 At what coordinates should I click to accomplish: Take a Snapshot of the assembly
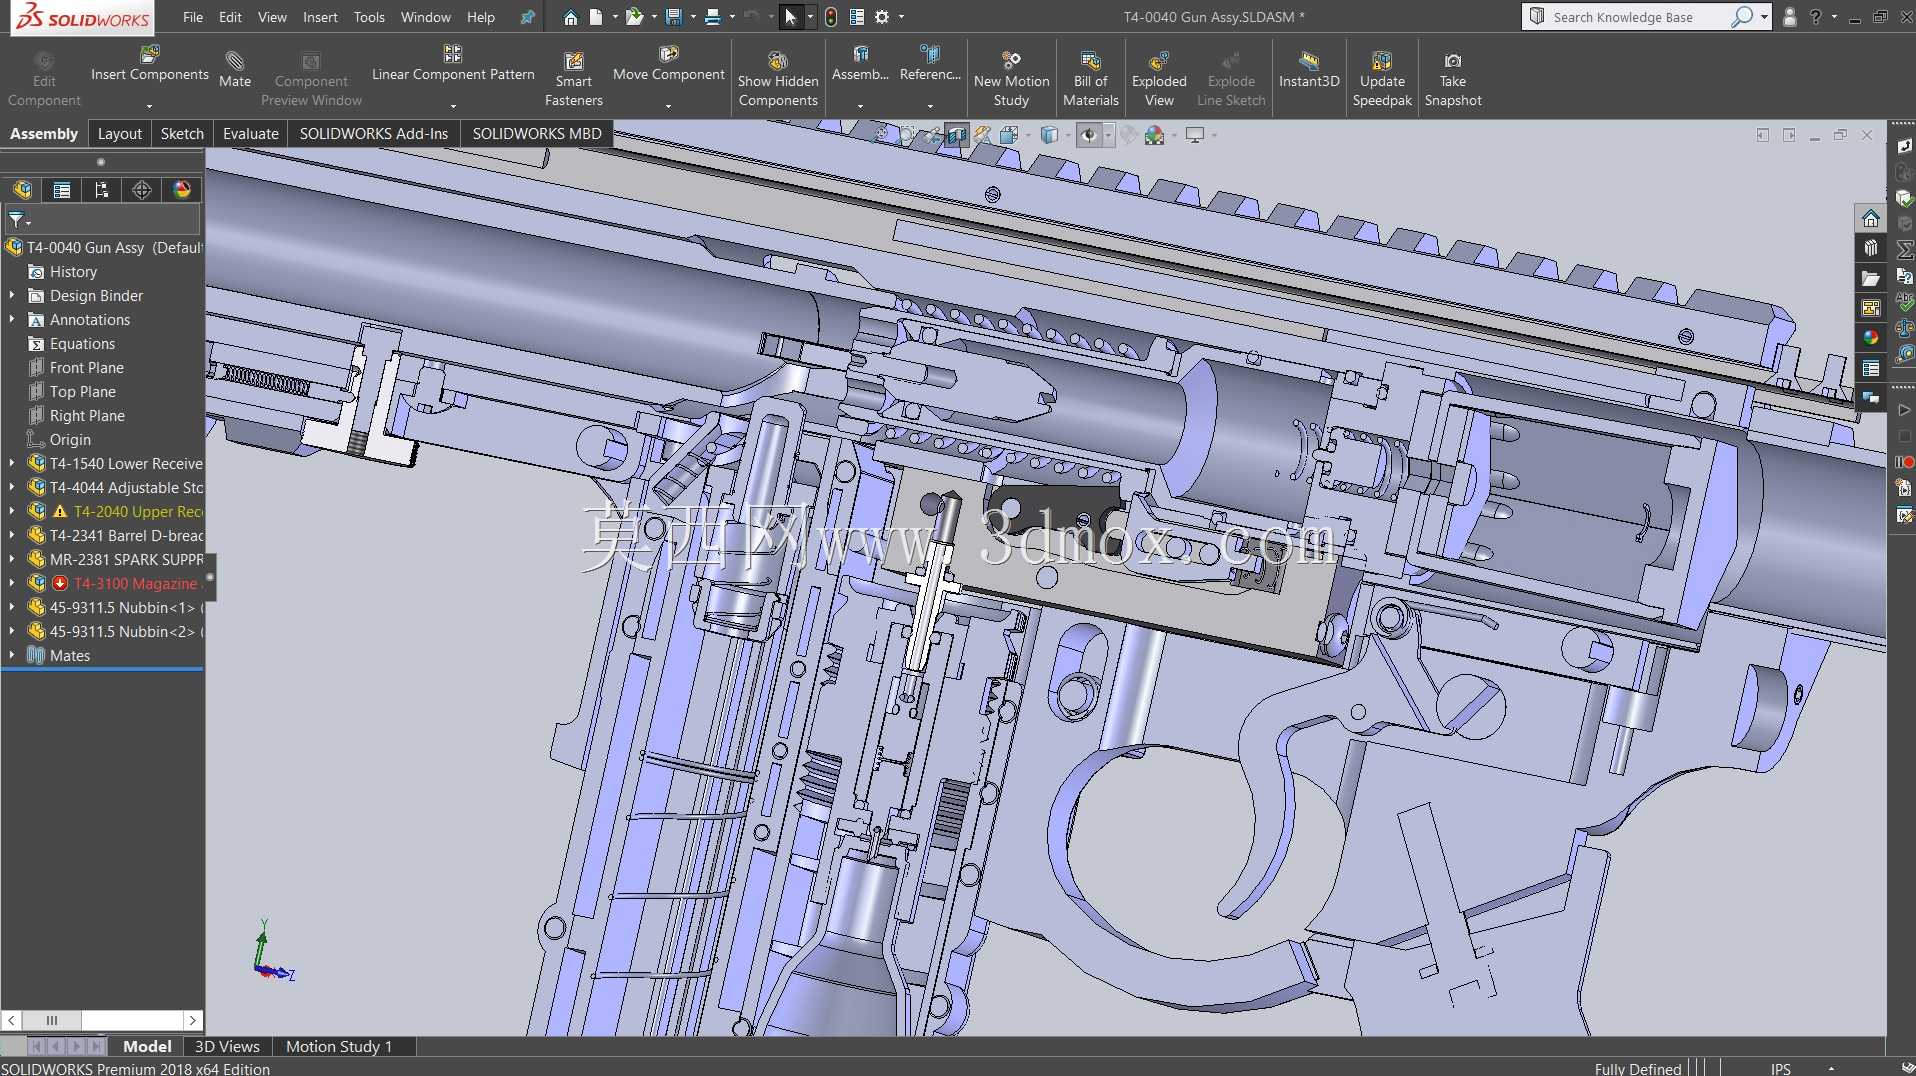[x=1453, y=79]
